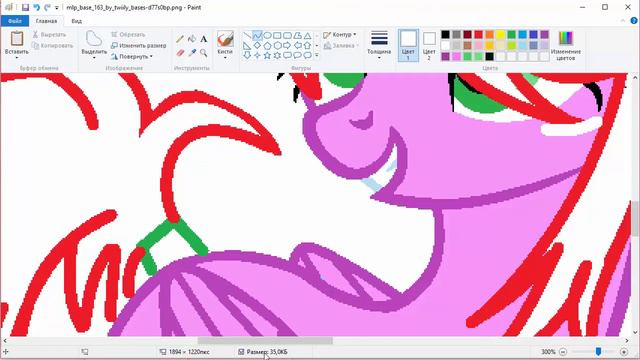
Task: Click Изменить размер resize button
Action: (x=139, y=46)
